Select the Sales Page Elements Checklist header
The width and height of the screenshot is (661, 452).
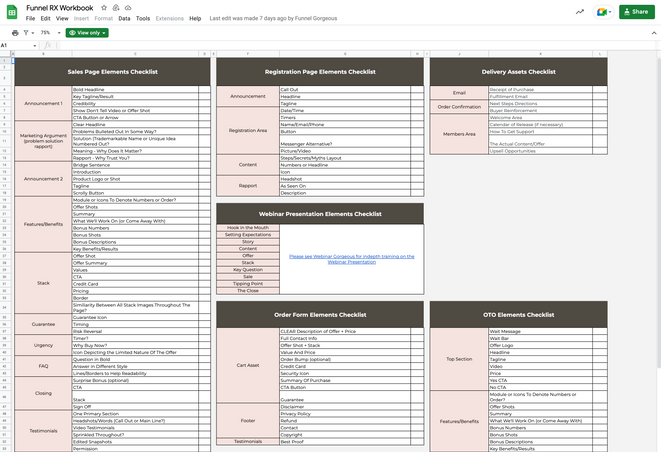pyautogui.click(x=112, y=72)
